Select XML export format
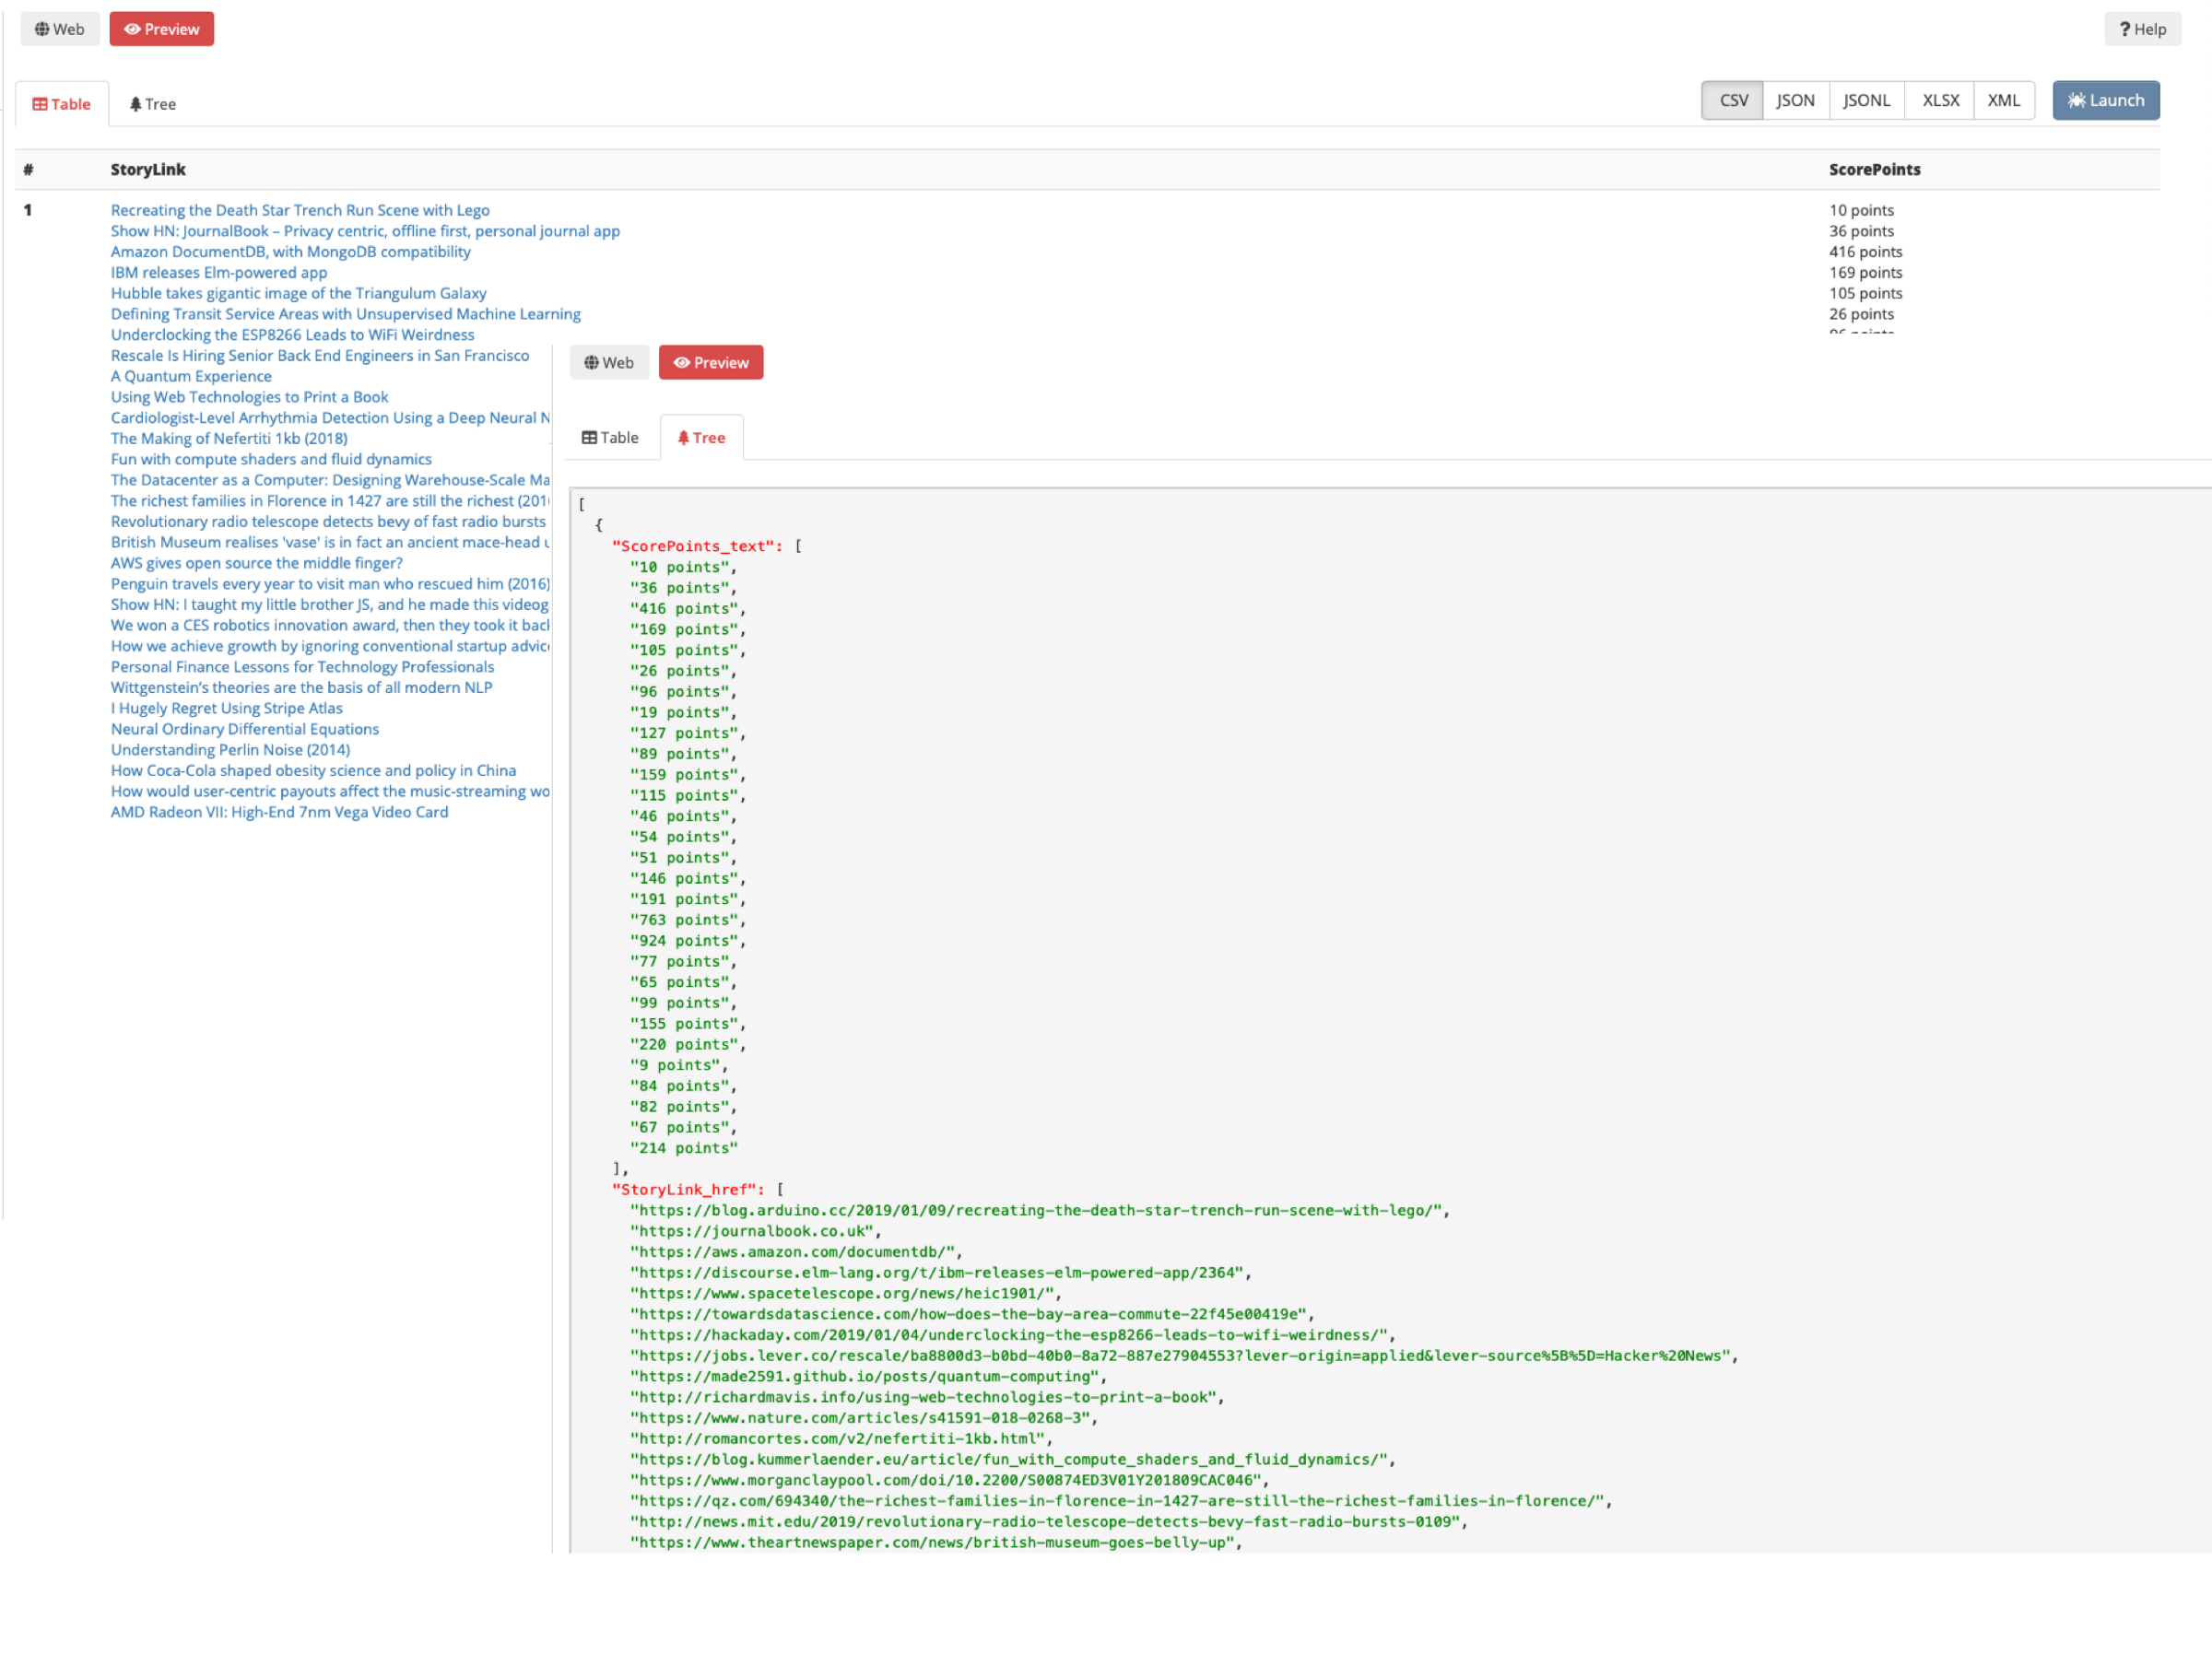Screen dimensions: 2212x1678 (2003, 100)
